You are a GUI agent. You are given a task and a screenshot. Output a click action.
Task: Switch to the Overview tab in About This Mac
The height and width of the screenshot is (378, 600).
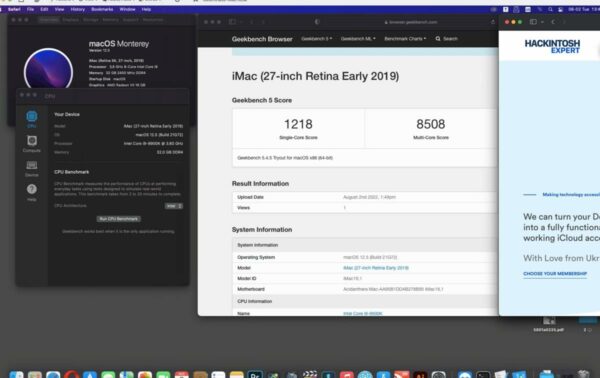pyautogui.click(x=49, y=20)
